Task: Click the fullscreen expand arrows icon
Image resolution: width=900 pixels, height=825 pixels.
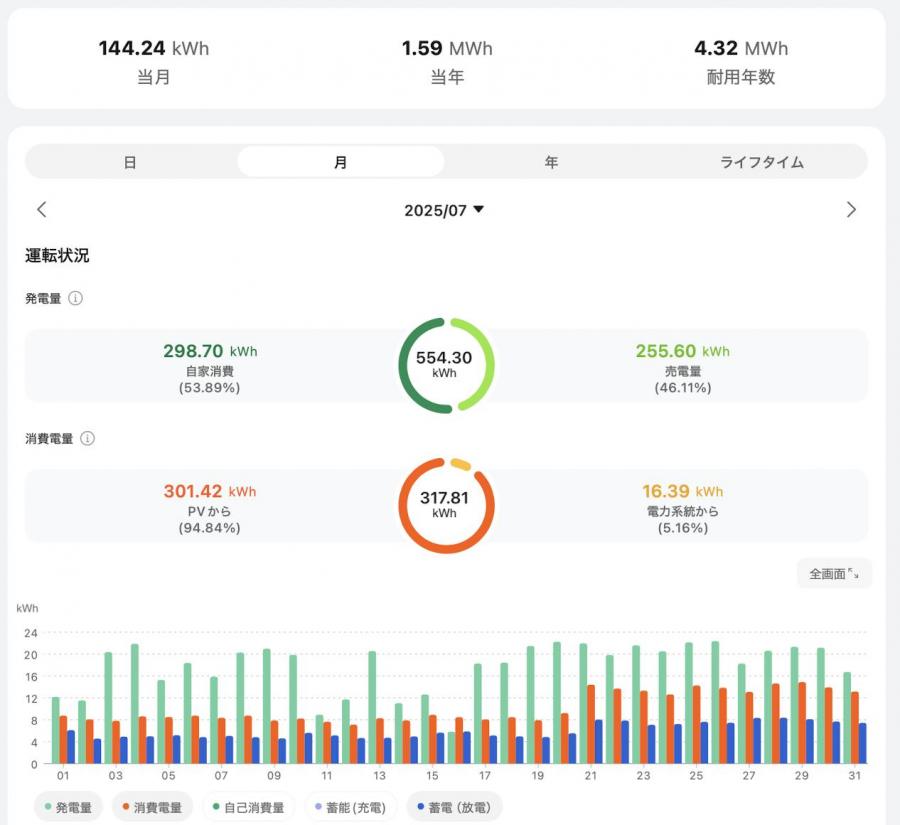Action: tap(854, 574)
